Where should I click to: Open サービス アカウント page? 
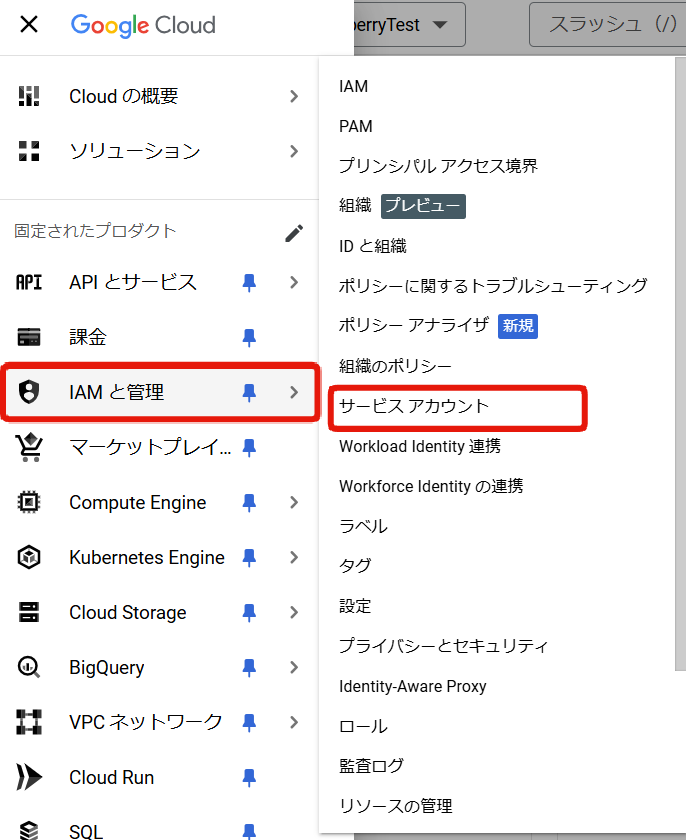pyautogui.click(x=414, y=406)
